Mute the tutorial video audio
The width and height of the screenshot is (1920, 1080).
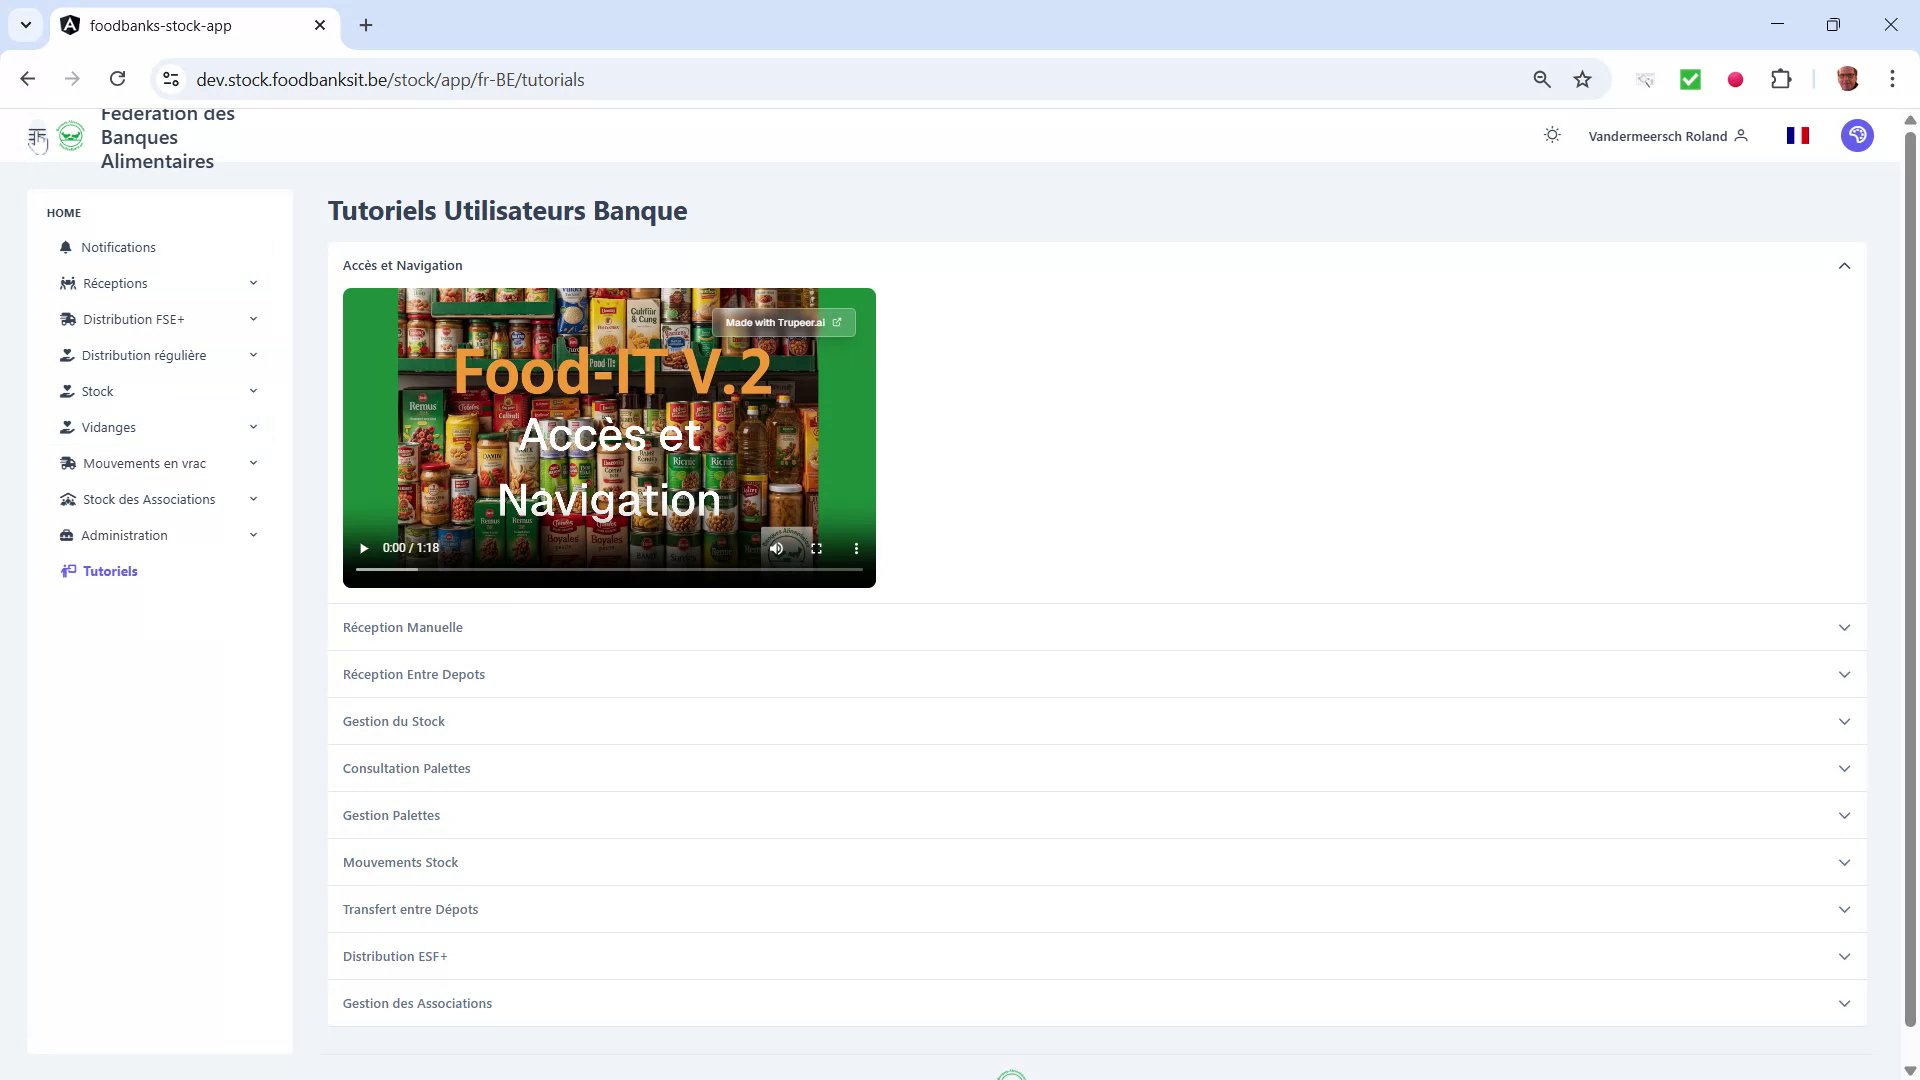[777, 548]
